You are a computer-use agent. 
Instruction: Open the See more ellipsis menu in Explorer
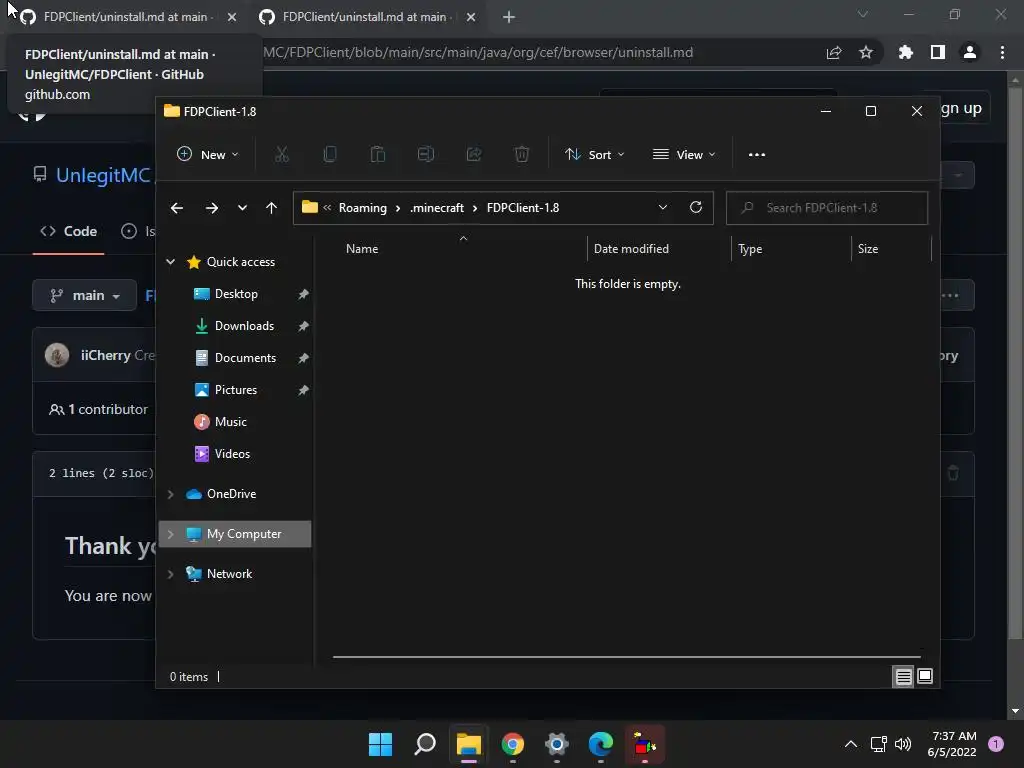click(757, 155)
